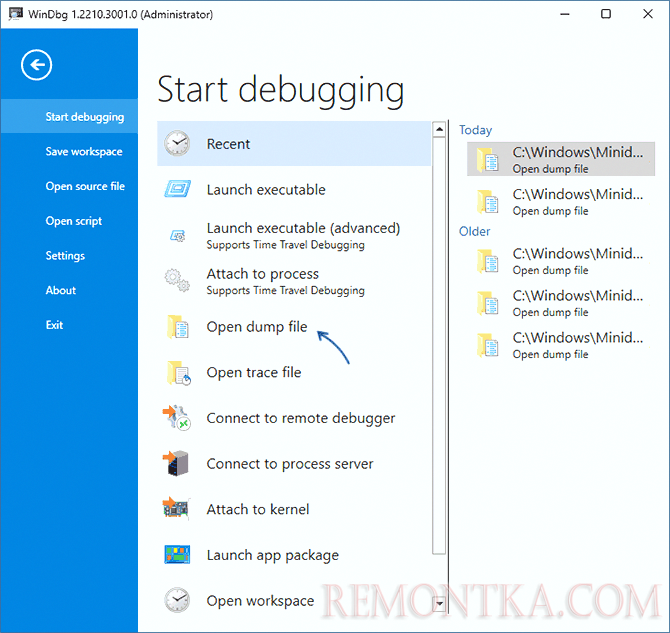This screenshot has width=670, height=633.
Task: Click the Attach to kernel board icon
Action: [176, 508]
